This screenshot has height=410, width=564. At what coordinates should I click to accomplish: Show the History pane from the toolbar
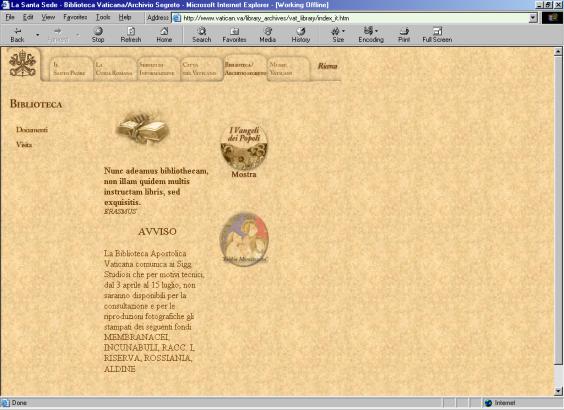(301, 35)
